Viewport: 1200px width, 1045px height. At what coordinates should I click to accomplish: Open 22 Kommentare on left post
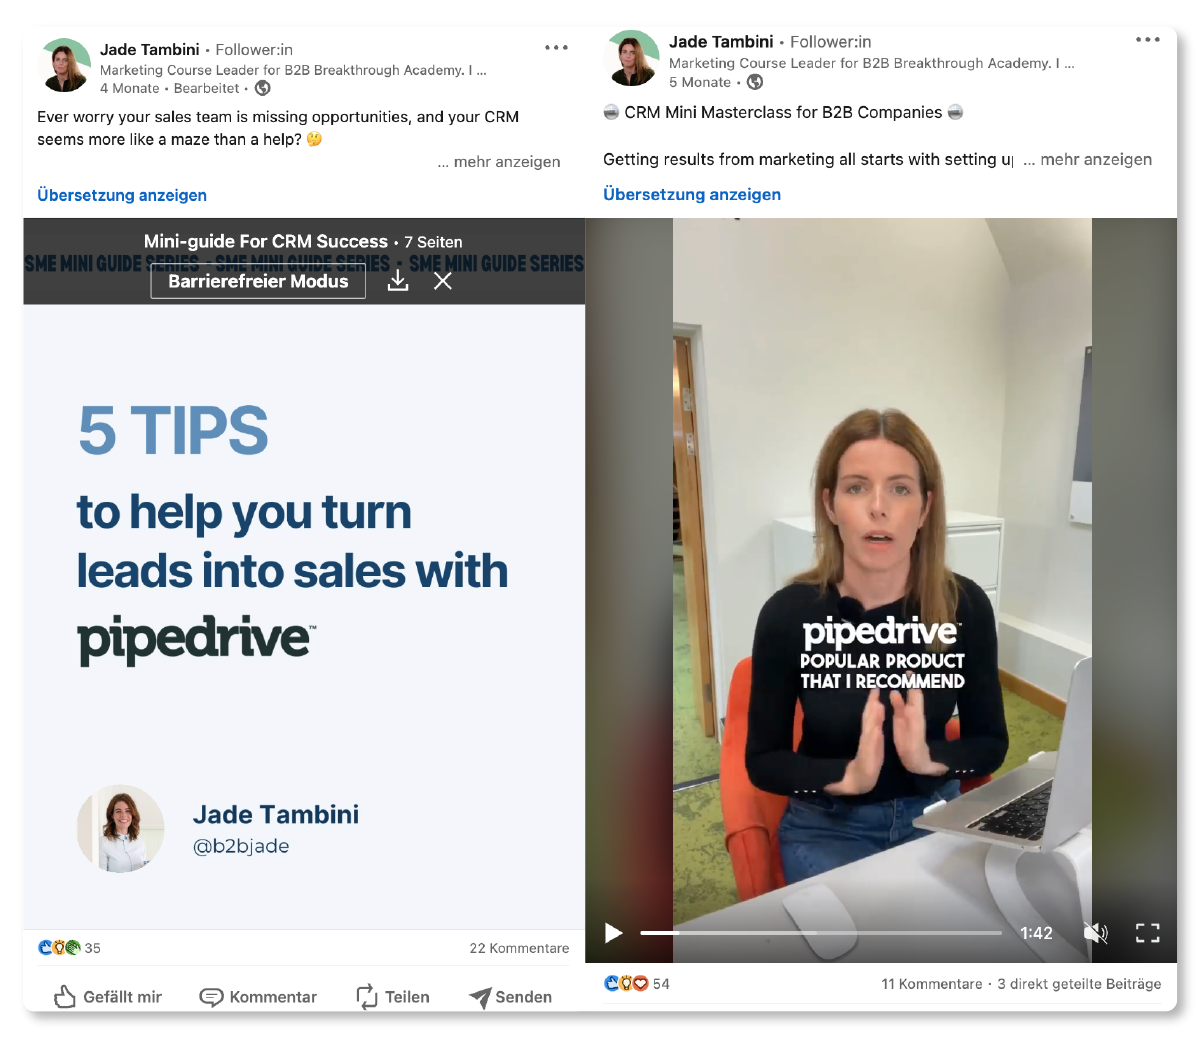[519, 948]
